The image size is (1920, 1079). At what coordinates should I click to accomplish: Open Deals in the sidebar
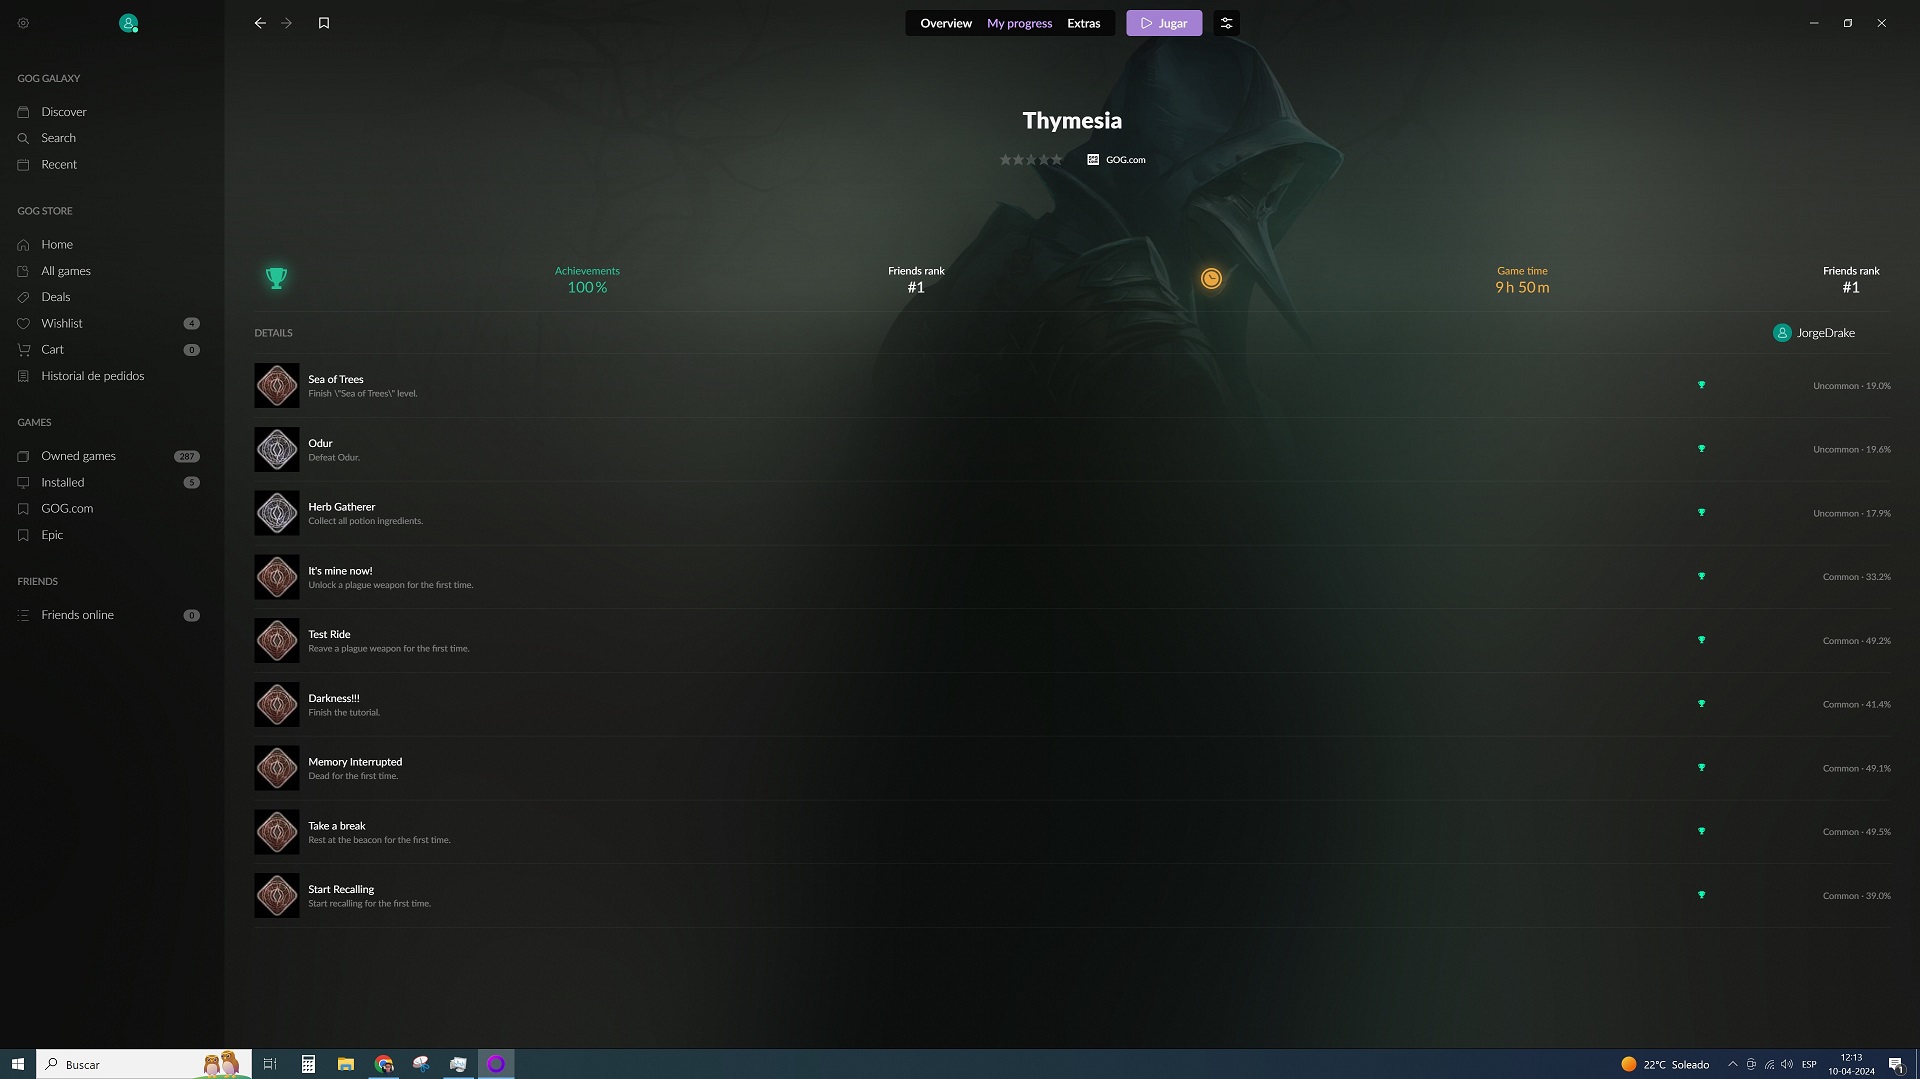(x=56, y=297)
